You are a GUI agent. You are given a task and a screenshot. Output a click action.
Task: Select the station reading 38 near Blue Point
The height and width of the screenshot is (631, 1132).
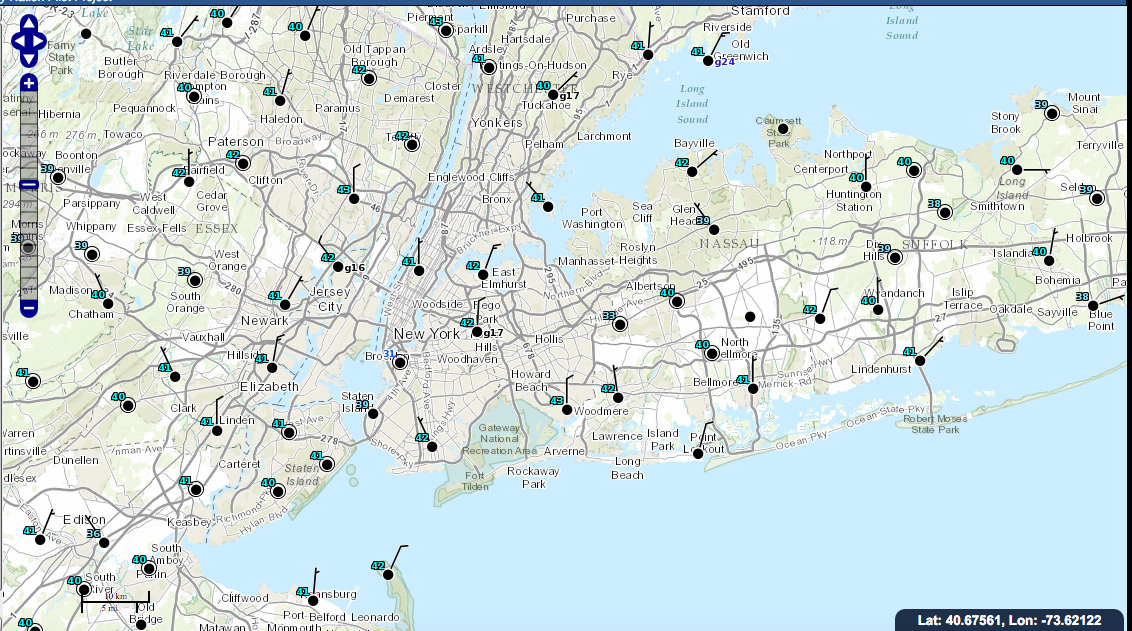pyautogui.click(x=1093, y=306)
